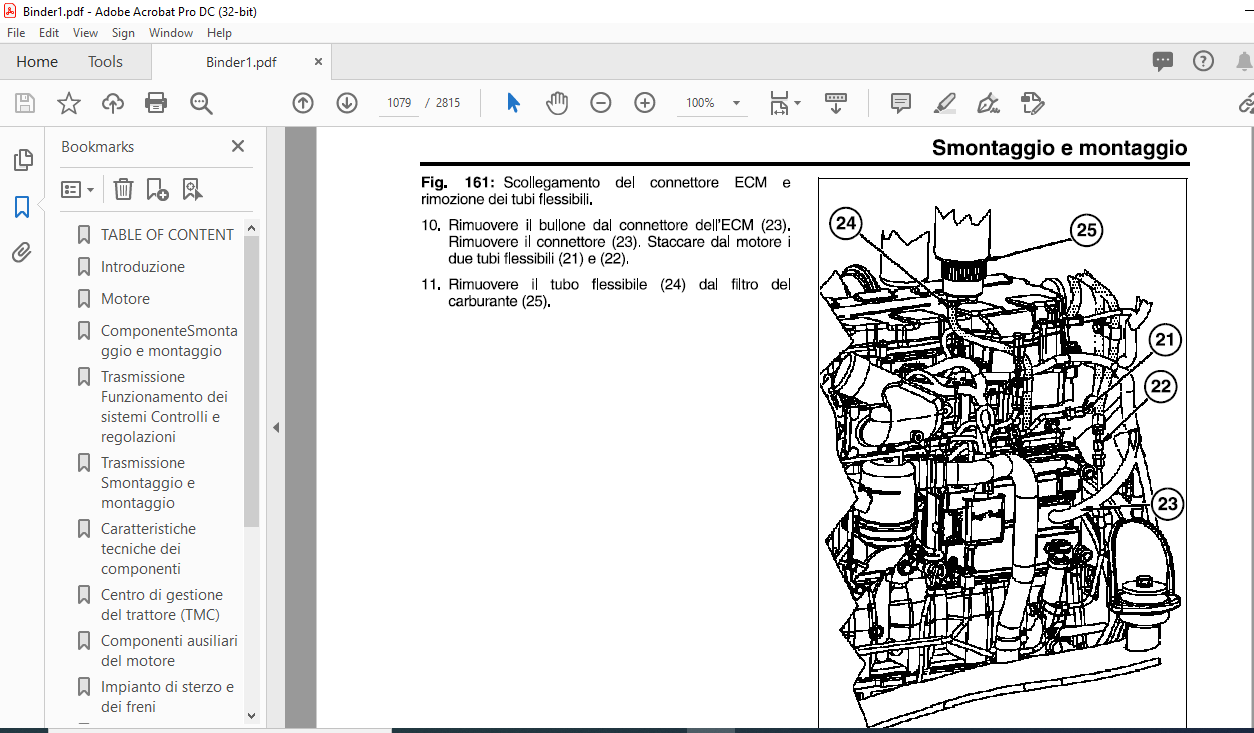Toggle the Bookmarks navigation pane icon

tap(22, 207)
